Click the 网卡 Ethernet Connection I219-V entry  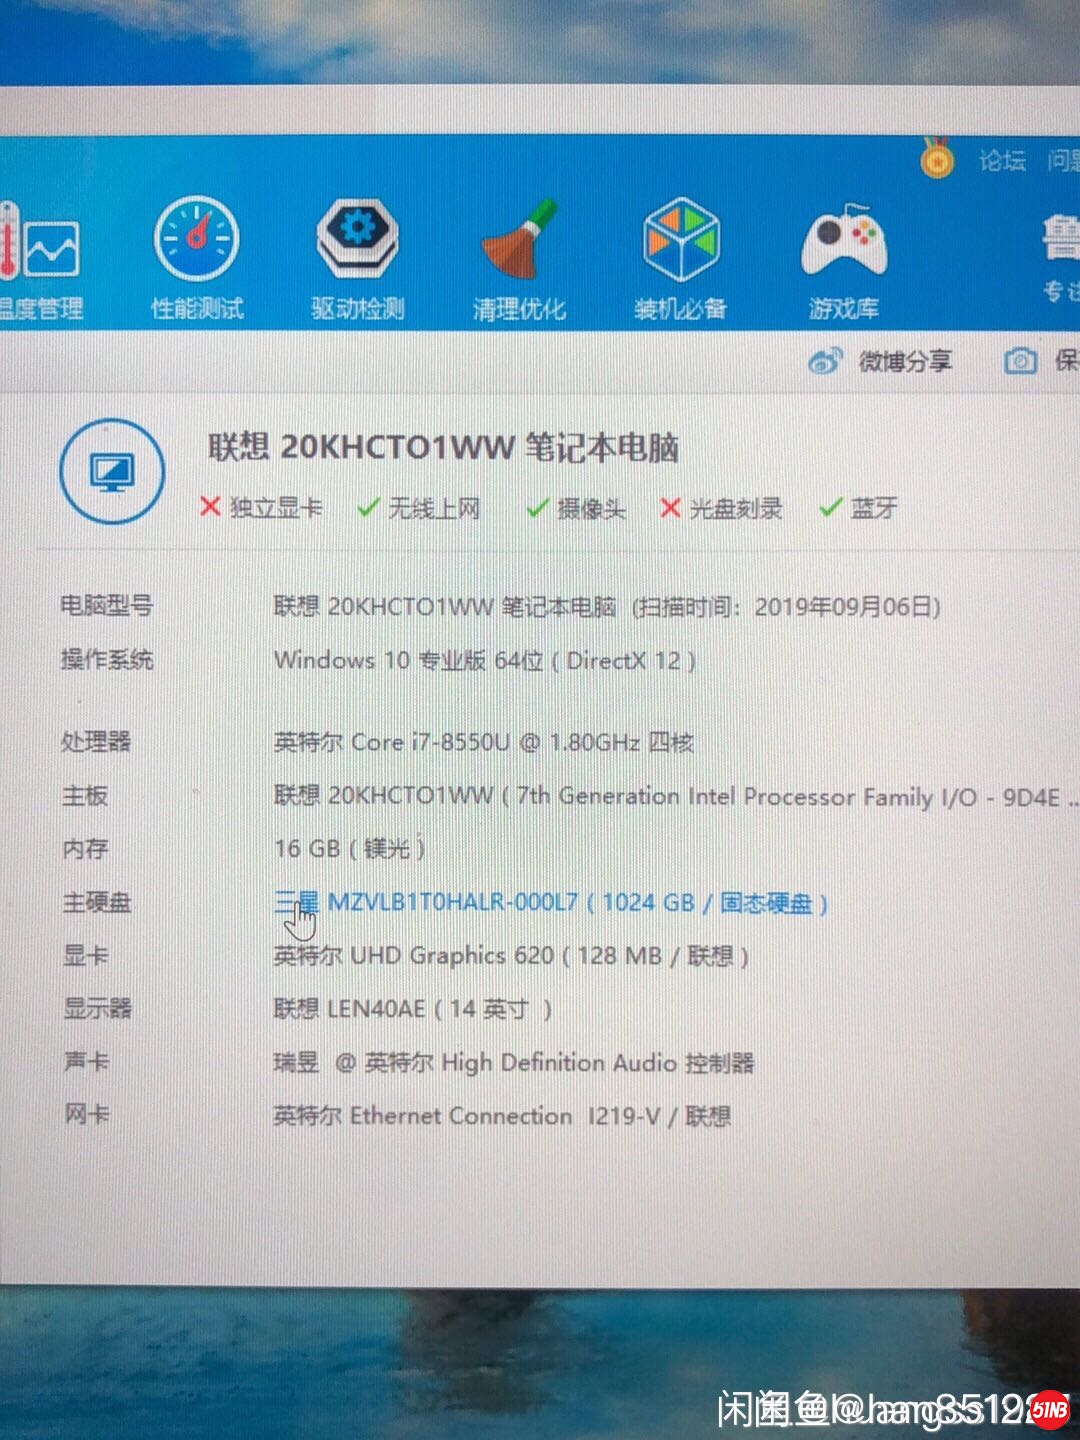coord(502,1116)
